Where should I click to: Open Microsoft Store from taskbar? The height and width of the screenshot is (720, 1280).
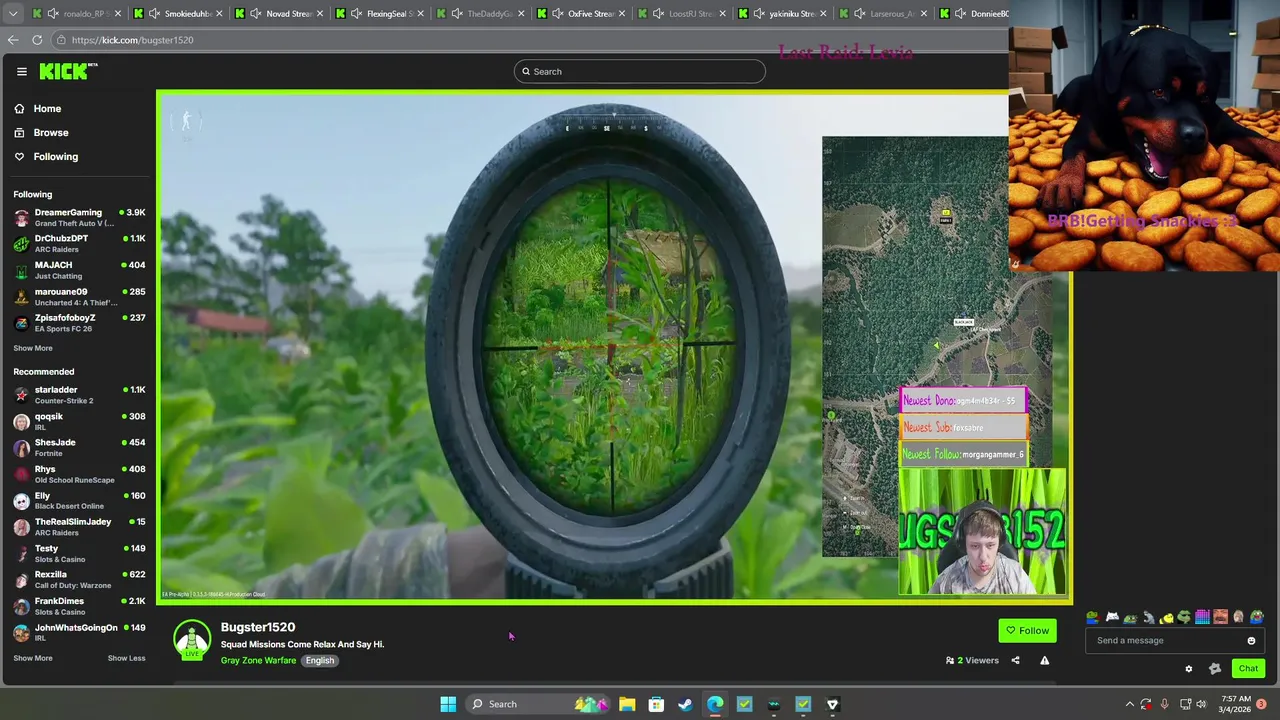(x=656, y=704)
